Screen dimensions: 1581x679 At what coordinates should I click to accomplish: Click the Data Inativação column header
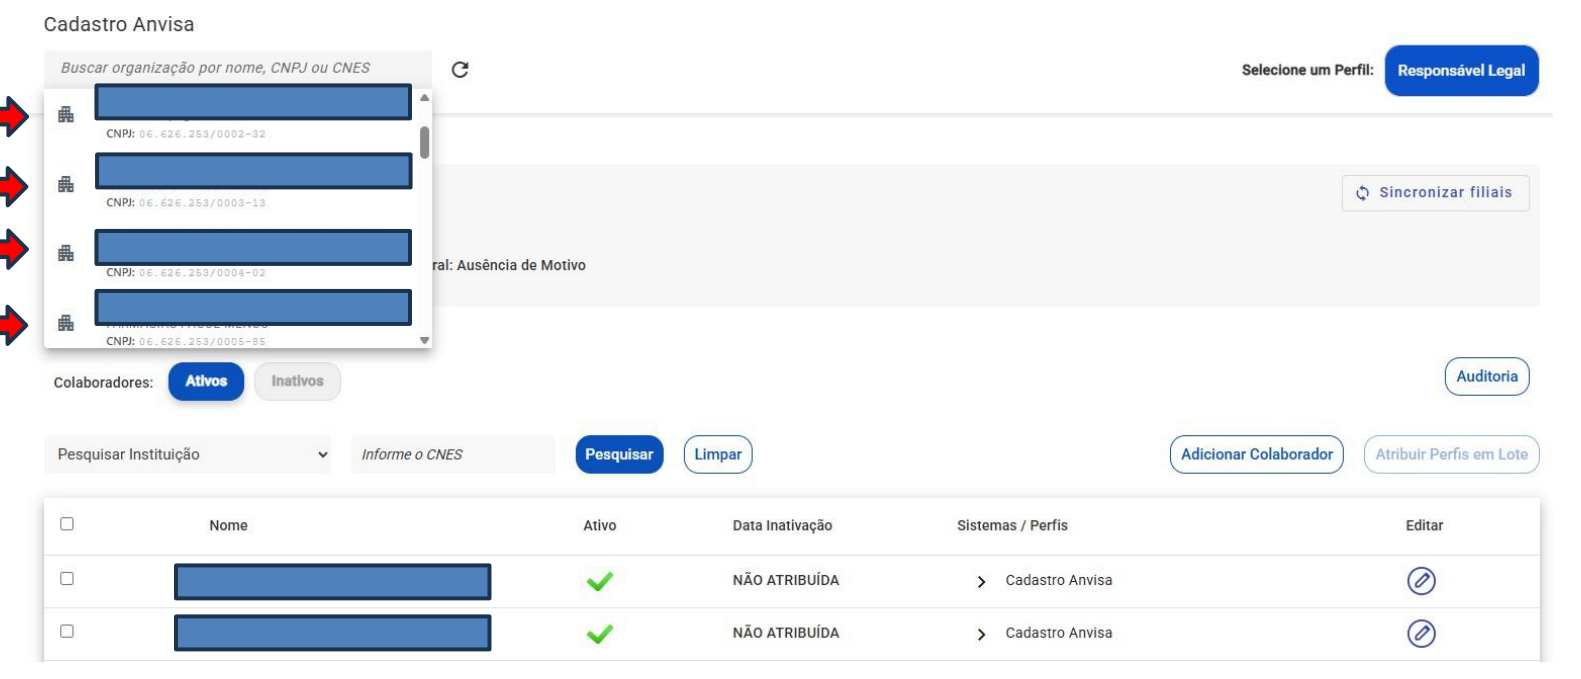click(x=782, y=525)
